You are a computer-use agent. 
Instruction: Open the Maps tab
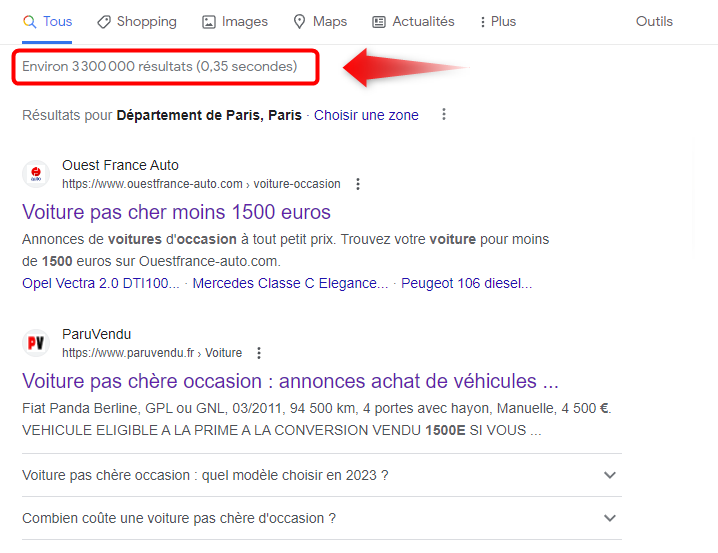[x=320, y=22]
